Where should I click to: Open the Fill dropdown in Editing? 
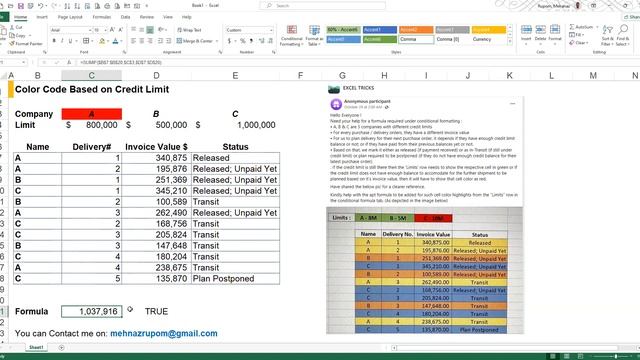pos(577,35)
